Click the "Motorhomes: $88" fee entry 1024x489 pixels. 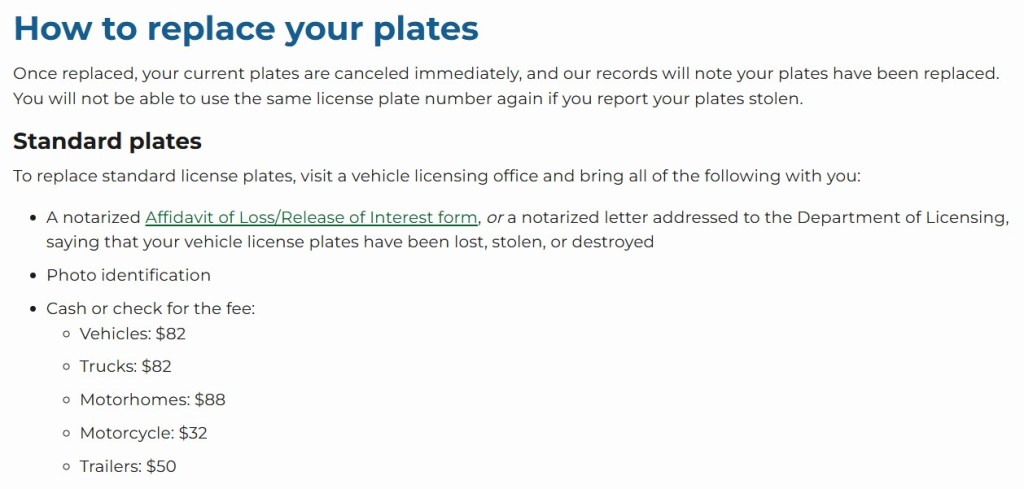(x=152, y=399)
